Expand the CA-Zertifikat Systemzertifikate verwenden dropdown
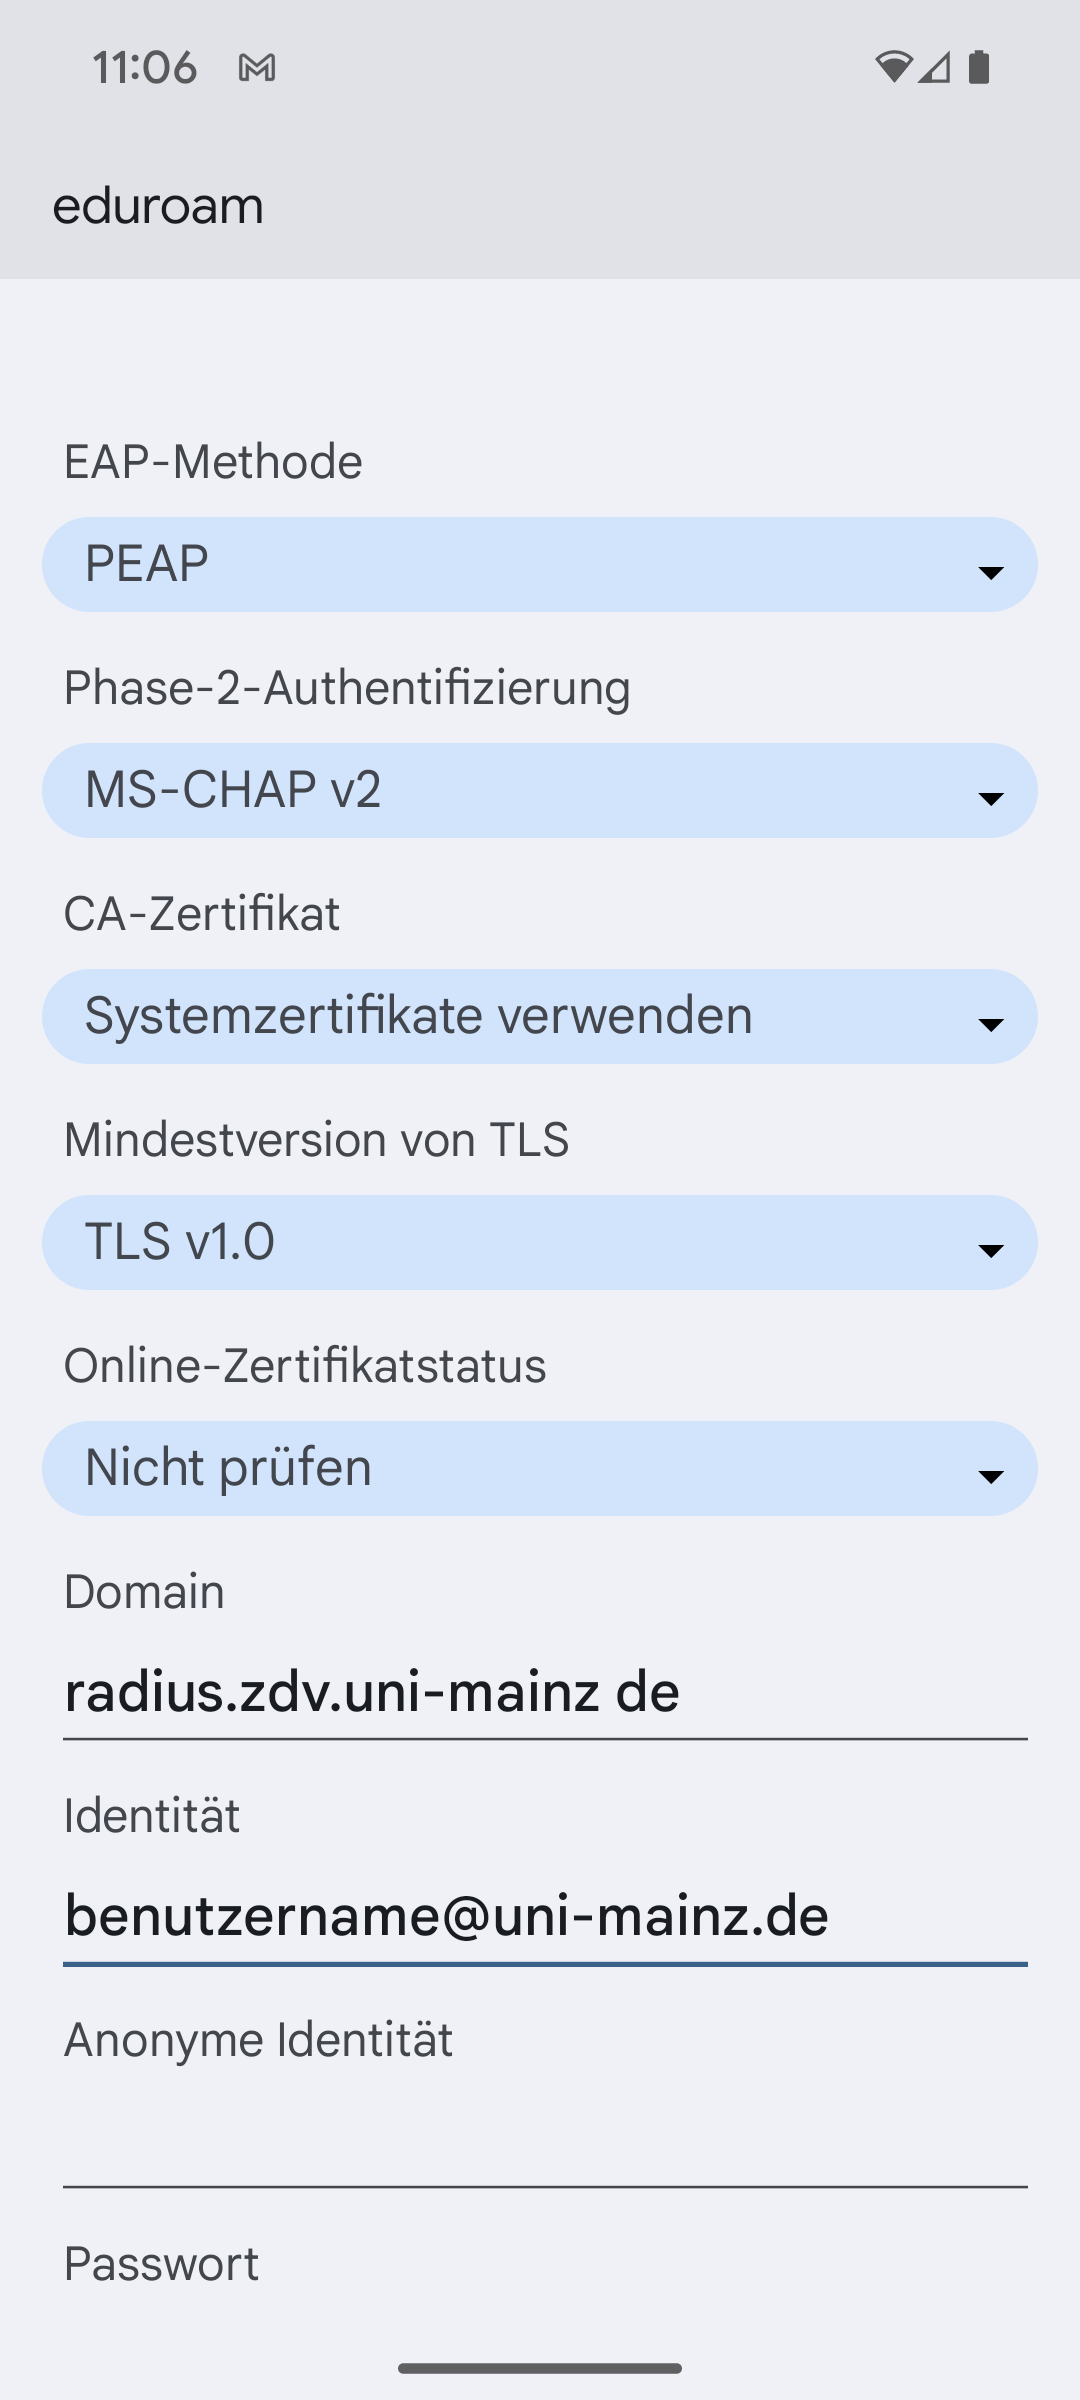The width and height of the screenshot is (1080, 2400). click(x=540, y=1017)
